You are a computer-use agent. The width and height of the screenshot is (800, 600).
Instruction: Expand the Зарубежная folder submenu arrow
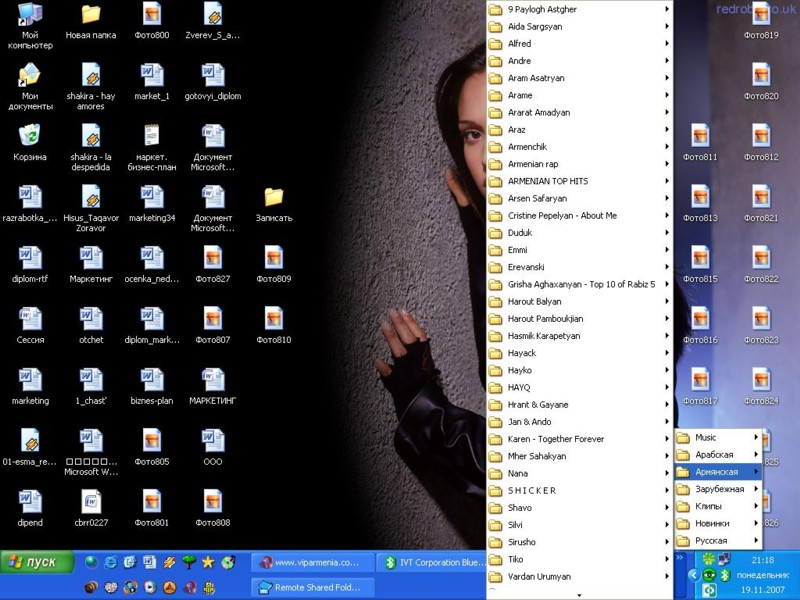pos(756,489)
